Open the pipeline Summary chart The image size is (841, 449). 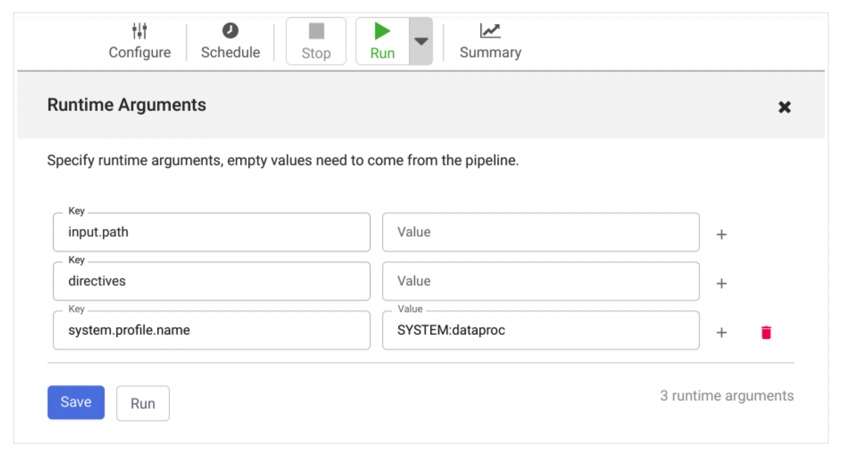pos(490,41)
